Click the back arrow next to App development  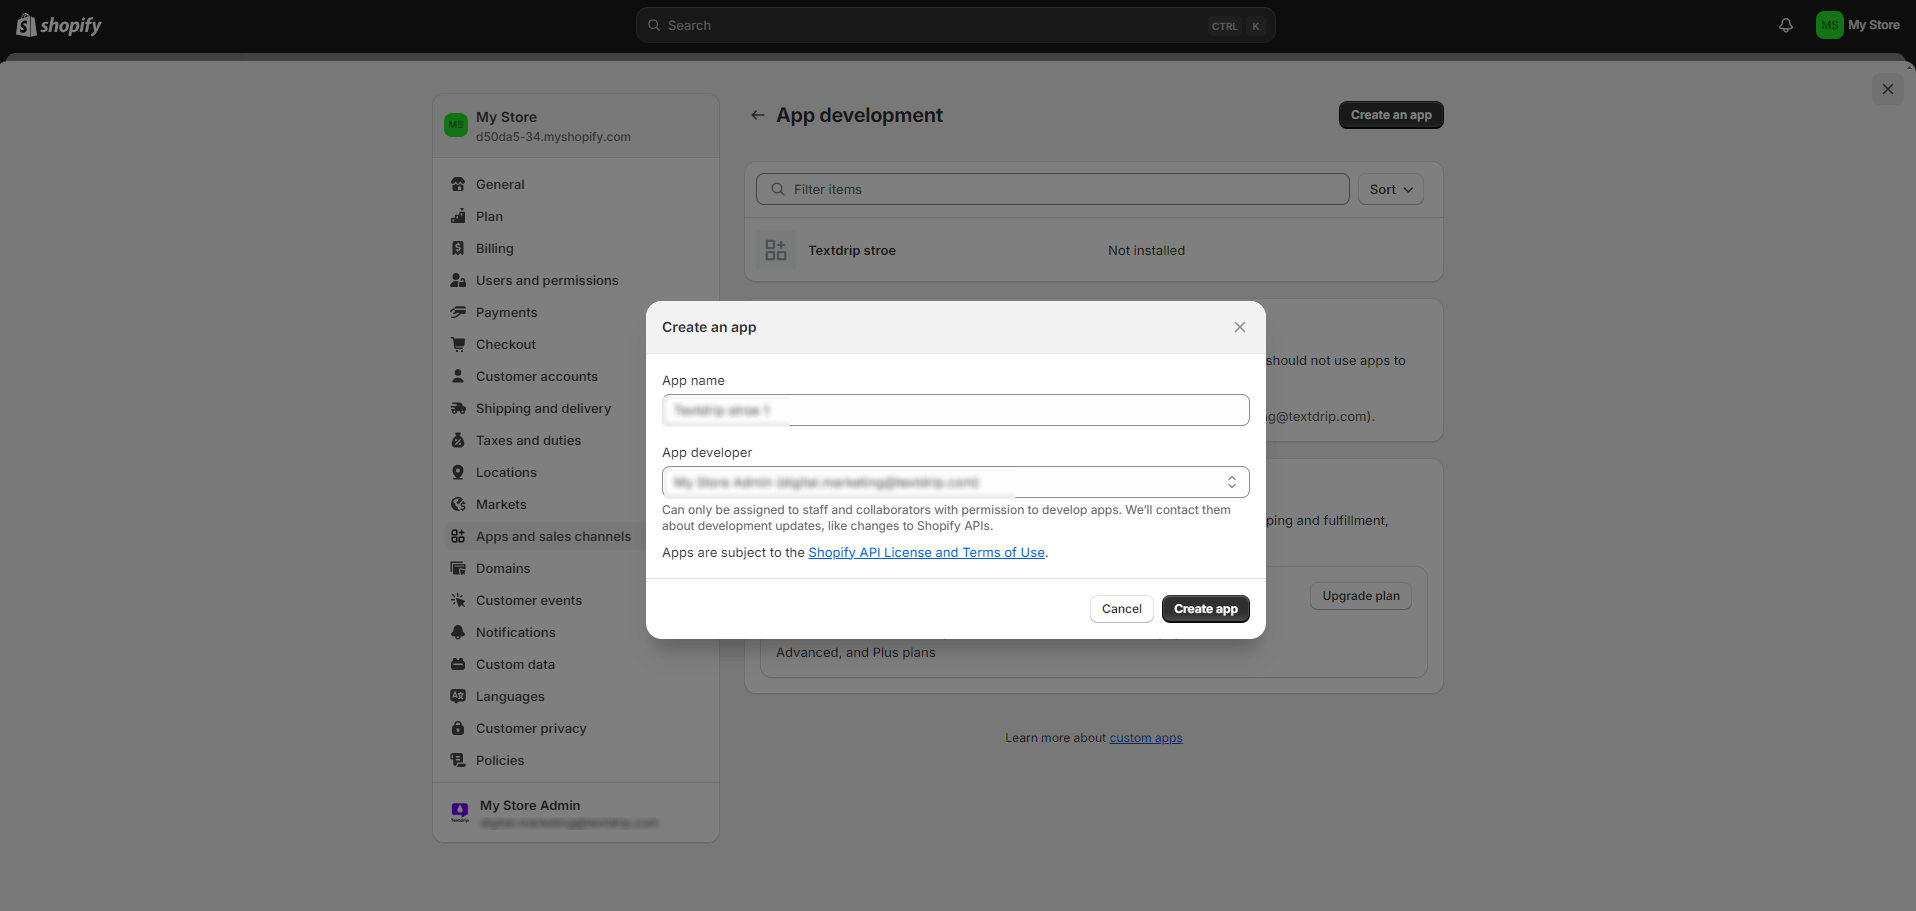tap(758, 115)
